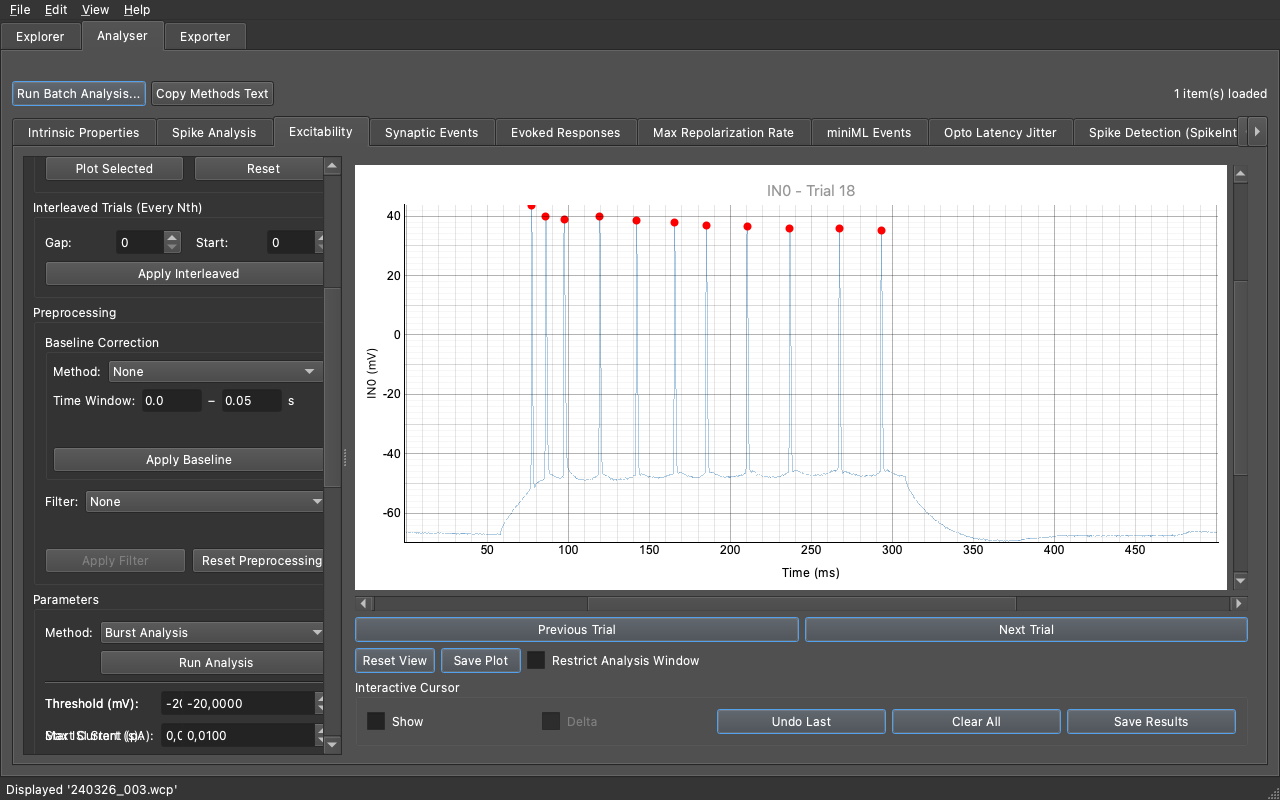The width and height of the screenshot is (1280, 800).
Task: Select the Analyser tab
Action: (x=122, y=36)
